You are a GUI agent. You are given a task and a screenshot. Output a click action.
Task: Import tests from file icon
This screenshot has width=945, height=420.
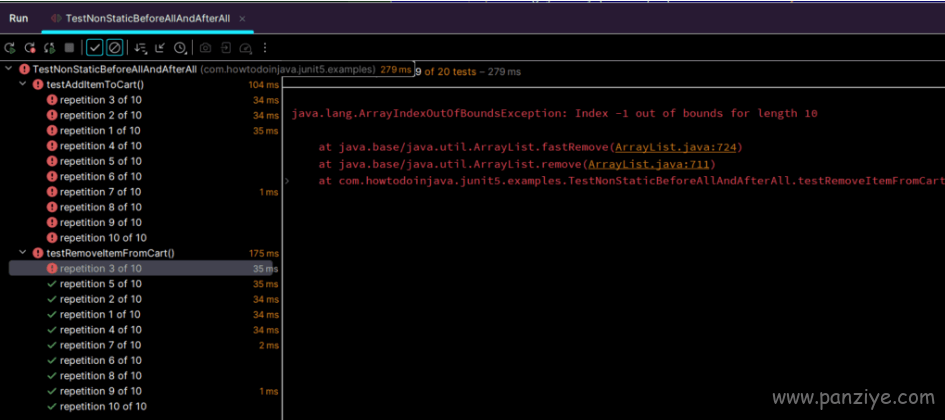(x=225, y=48)
